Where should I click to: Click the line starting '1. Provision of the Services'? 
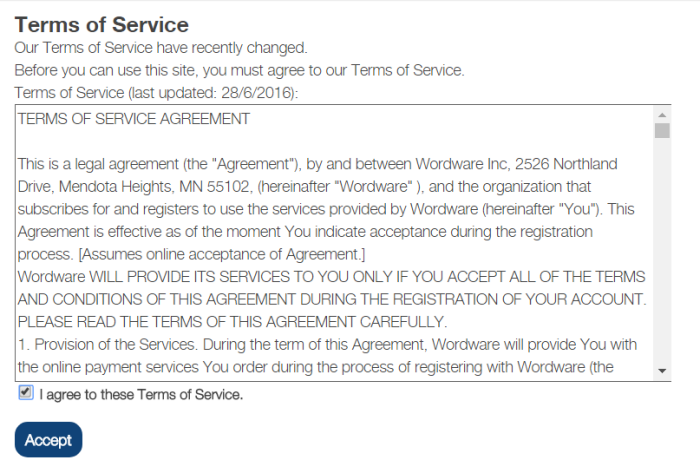(327, 344)
